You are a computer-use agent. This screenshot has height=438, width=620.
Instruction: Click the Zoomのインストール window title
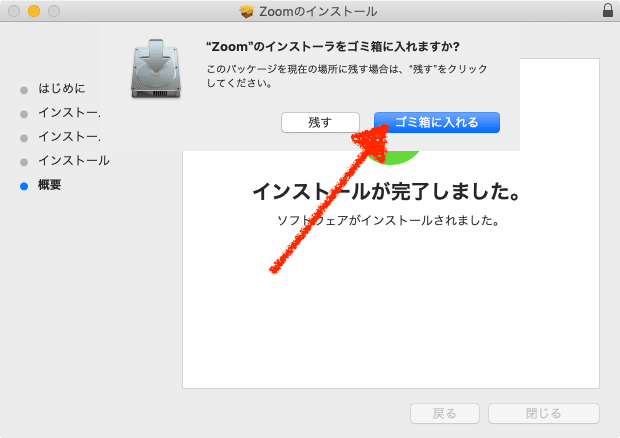[318, 11]
